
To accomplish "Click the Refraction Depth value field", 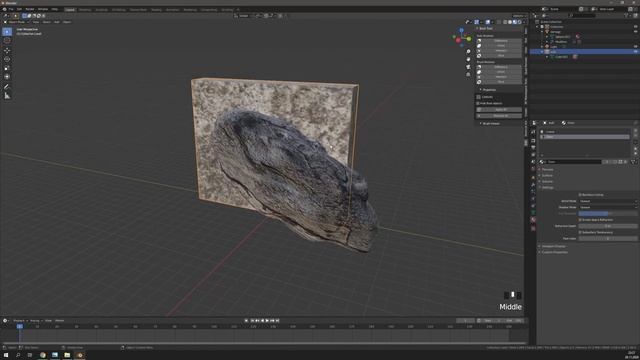I will (x=608, y=226).
